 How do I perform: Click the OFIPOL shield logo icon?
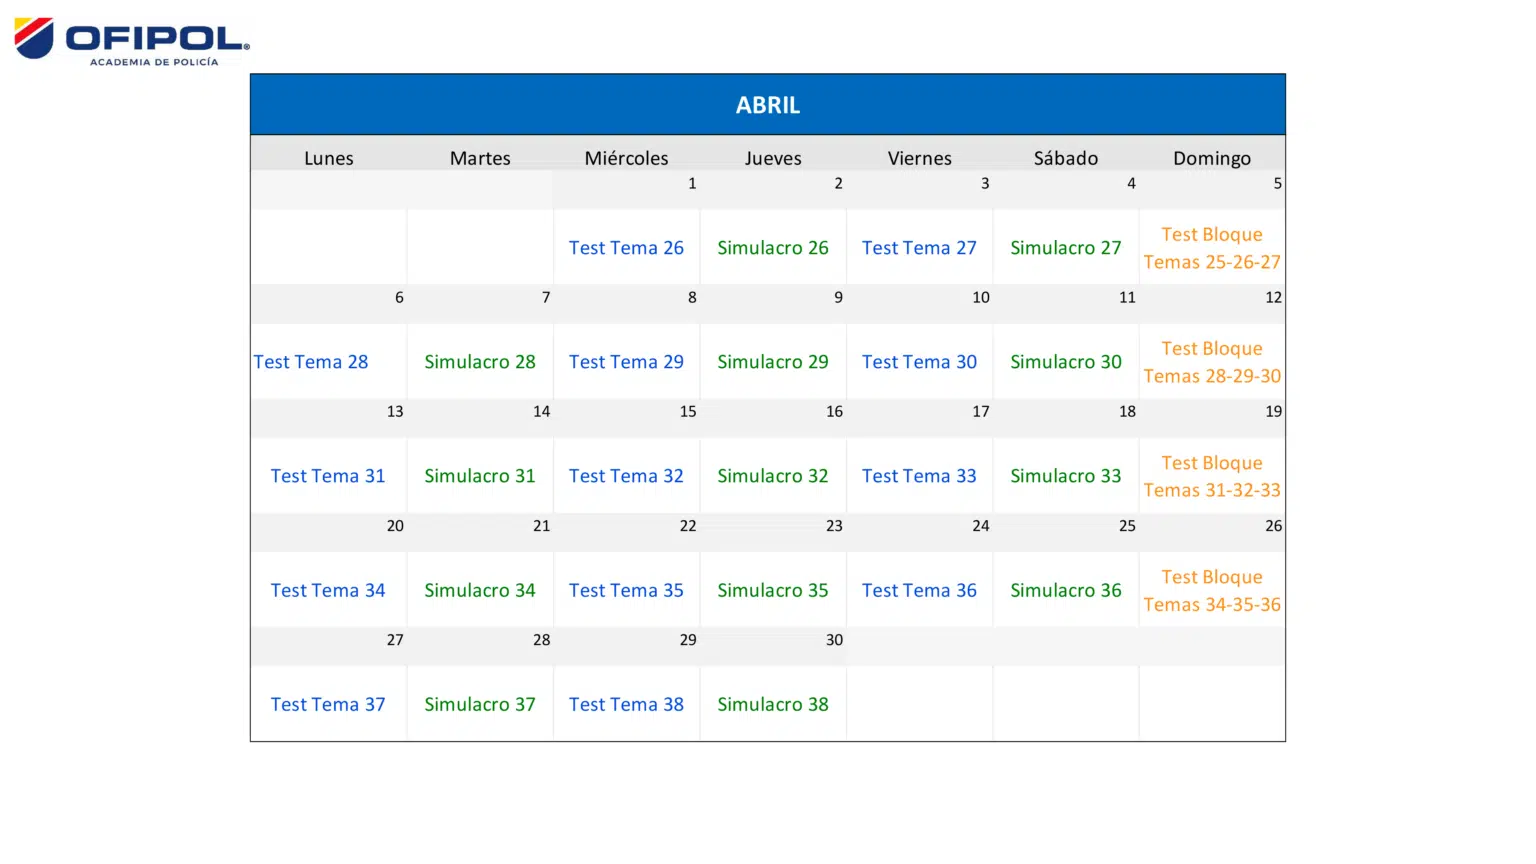[x=34, y=38]
